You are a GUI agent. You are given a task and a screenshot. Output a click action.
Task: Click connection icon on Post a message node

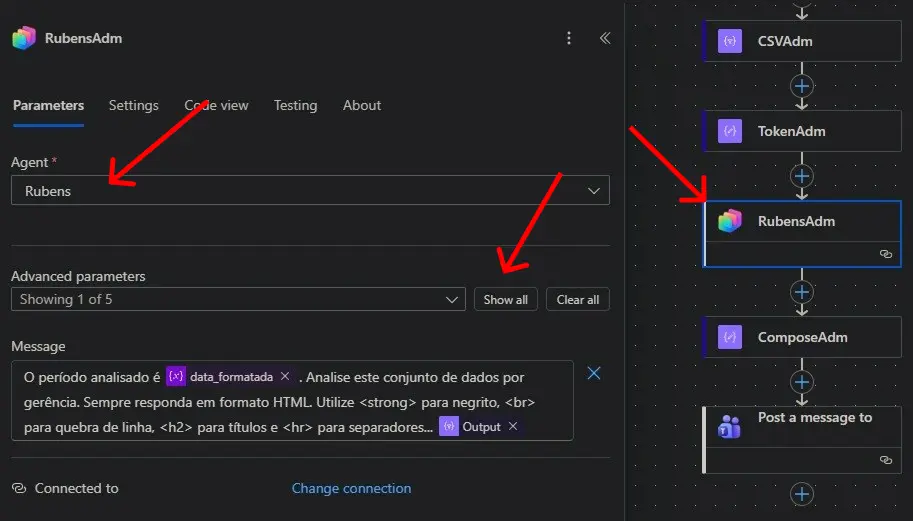click(x=886, y=460)
